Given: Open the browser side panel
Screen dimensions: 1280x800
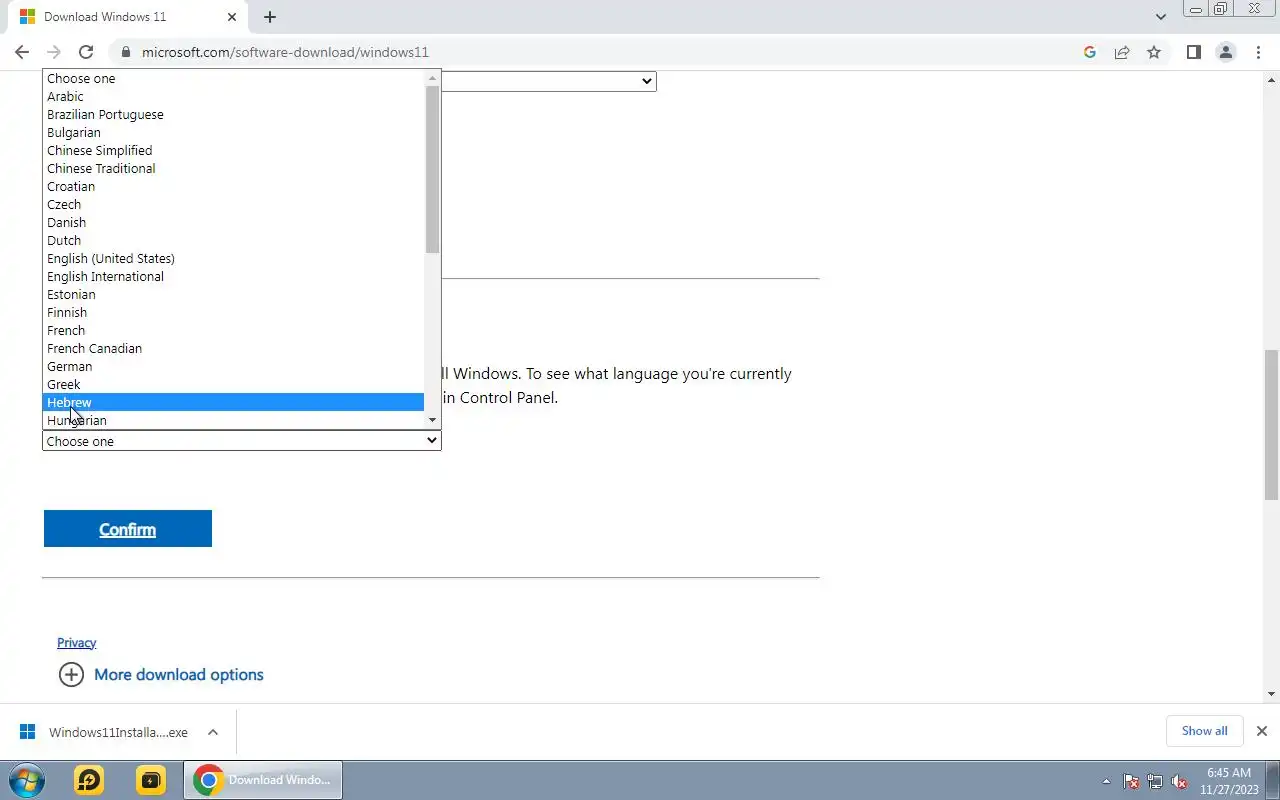Looking at the screenshot, I should tap(1193, 52).
